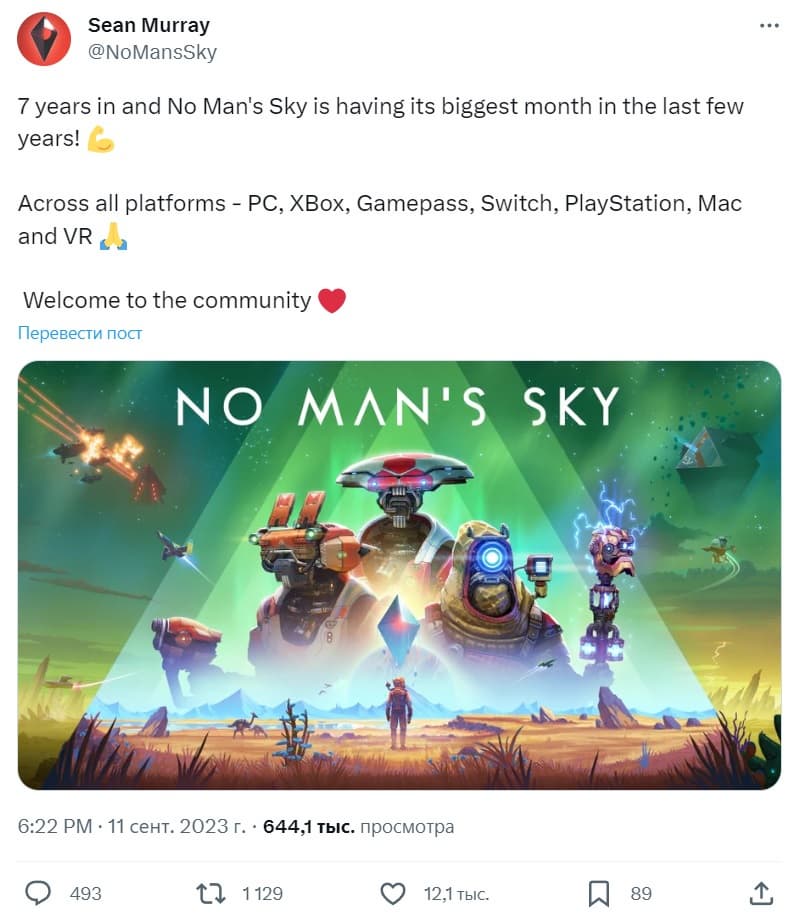Viewport: 798px width, 923px height.
Task: Click the retweet arrows icon
Action: pos(211,894)
